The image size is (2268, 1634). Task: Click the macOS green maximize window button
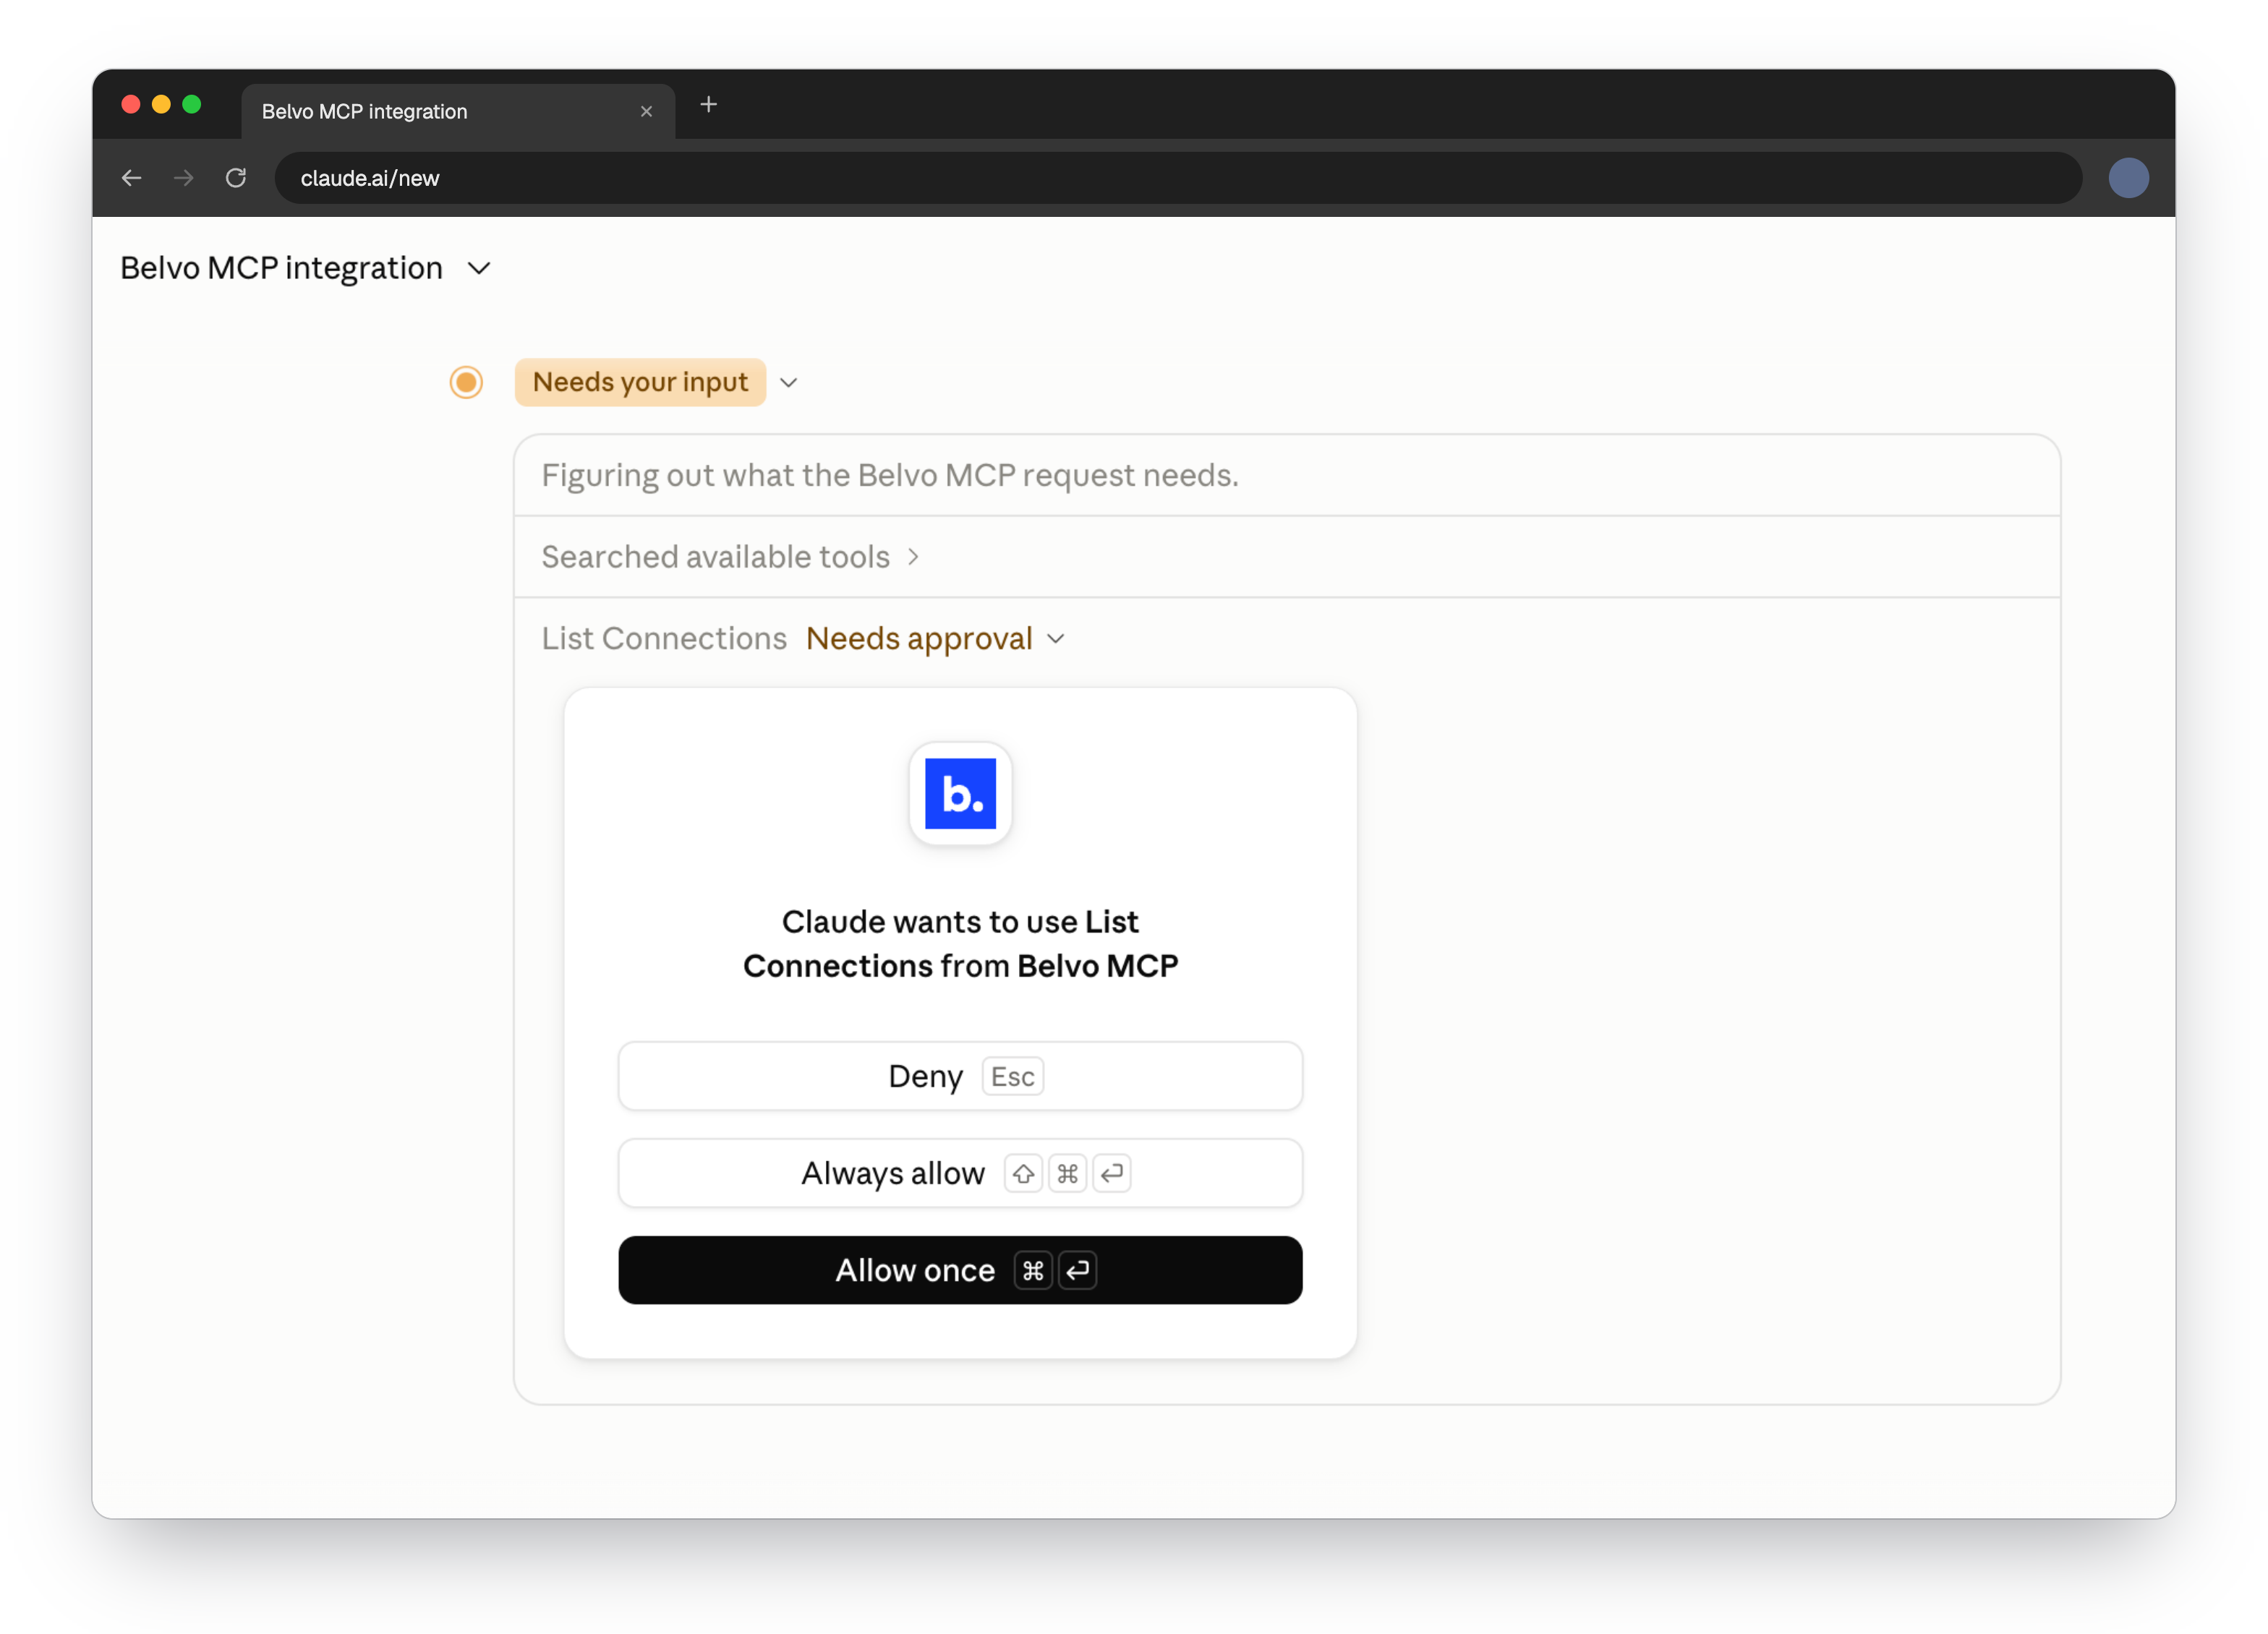pyautogui.click(x=192, y=104)
